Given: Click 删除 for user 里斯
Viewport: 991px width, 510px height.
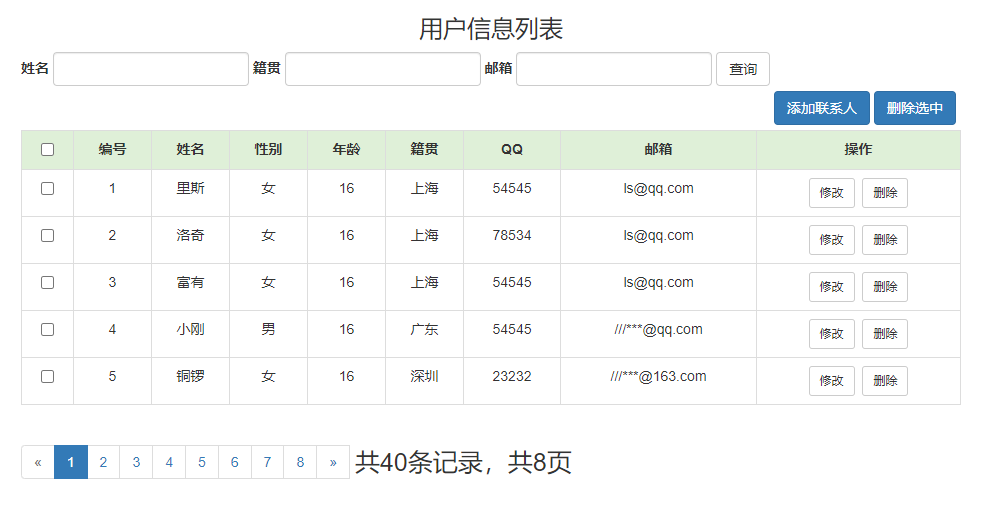Looking at the screenshot, I should [x=885, y=193].
